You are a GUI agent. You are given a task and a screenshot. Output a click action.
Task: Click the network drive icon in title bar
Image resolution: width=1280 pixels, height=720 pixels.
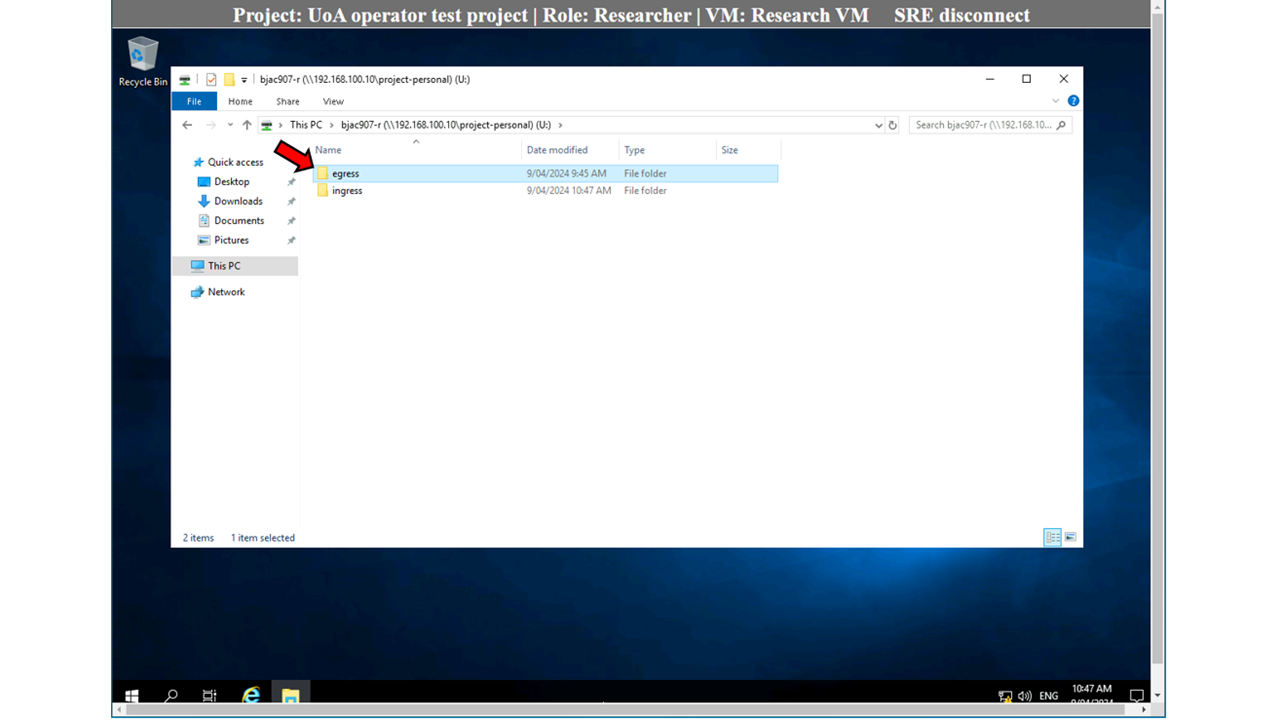tap(185, 80)
